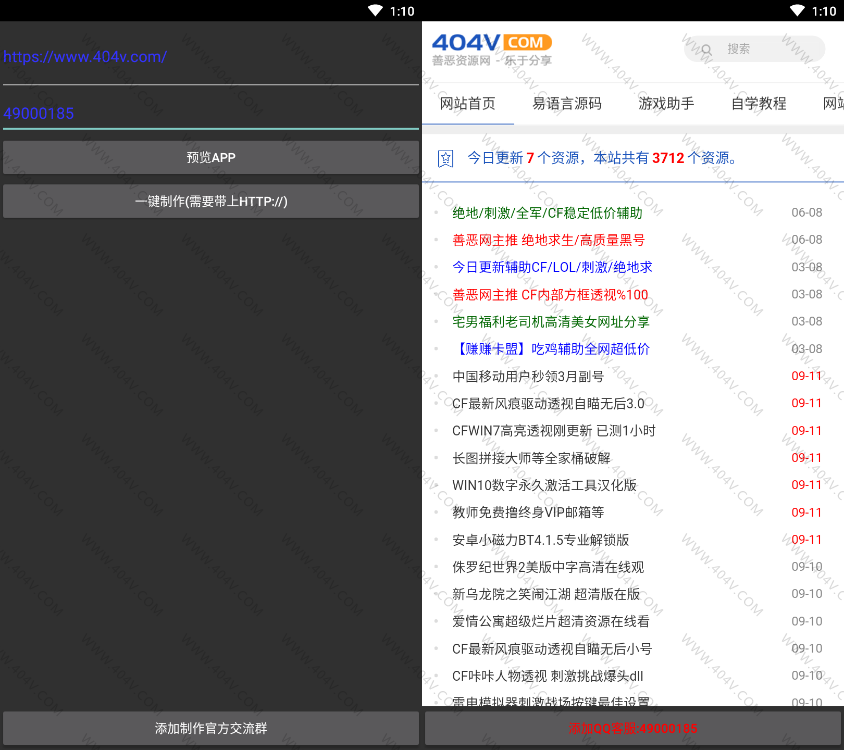
Task: Click the right-side Wi-Fi status icon
Action: coord(795,11)
